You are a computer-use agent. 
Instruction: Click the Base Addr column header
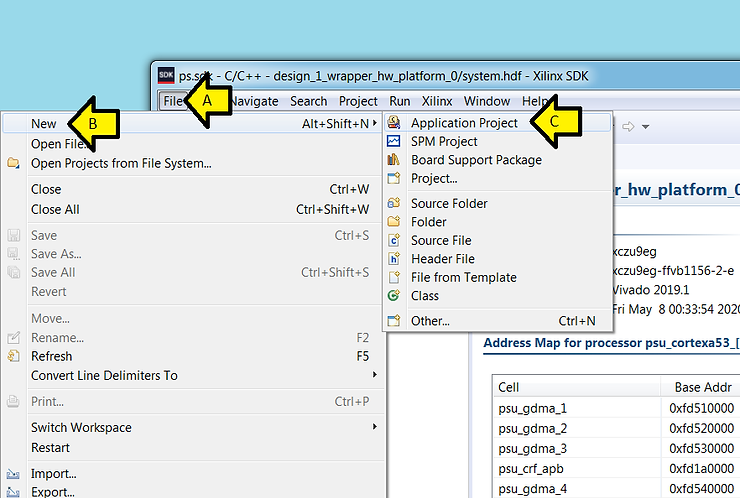pos(700,387)
